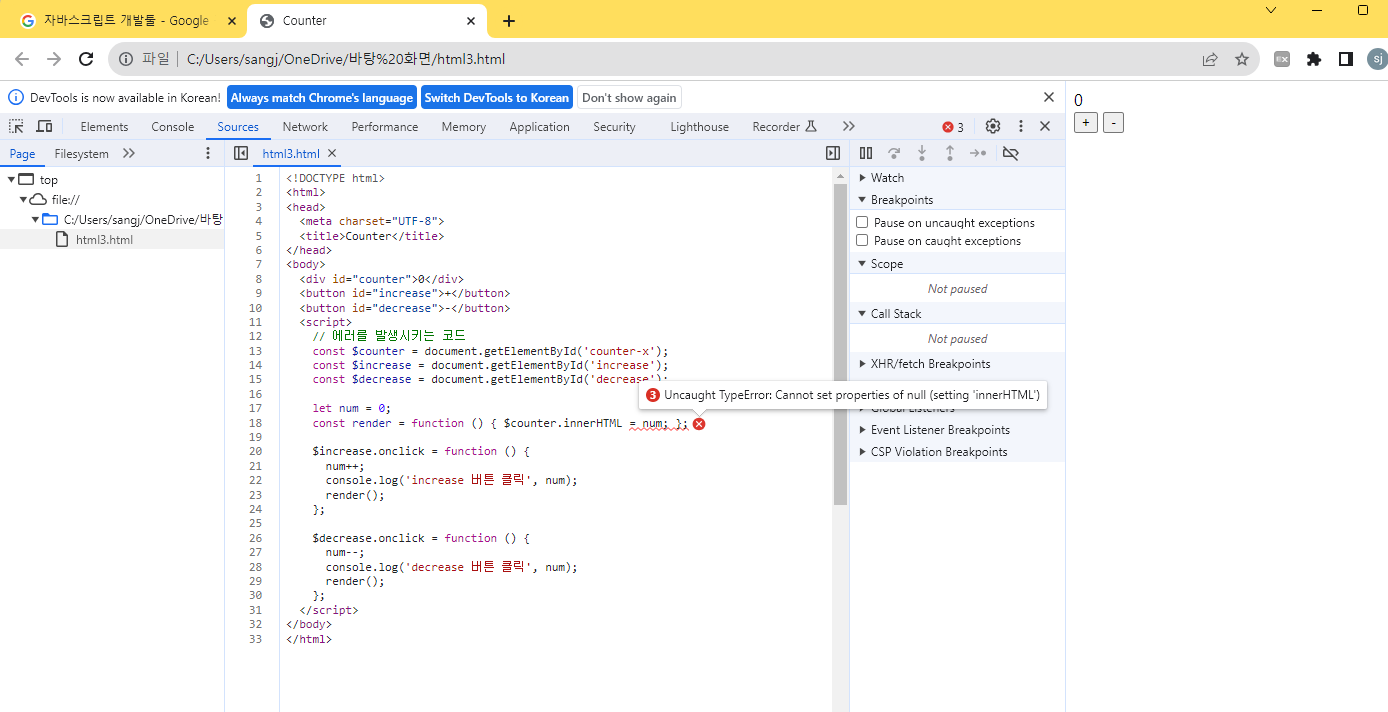This screenshot has width=1388, height=712.
Task: Collapse the file:// tree node
Action: tap(23, 200)
